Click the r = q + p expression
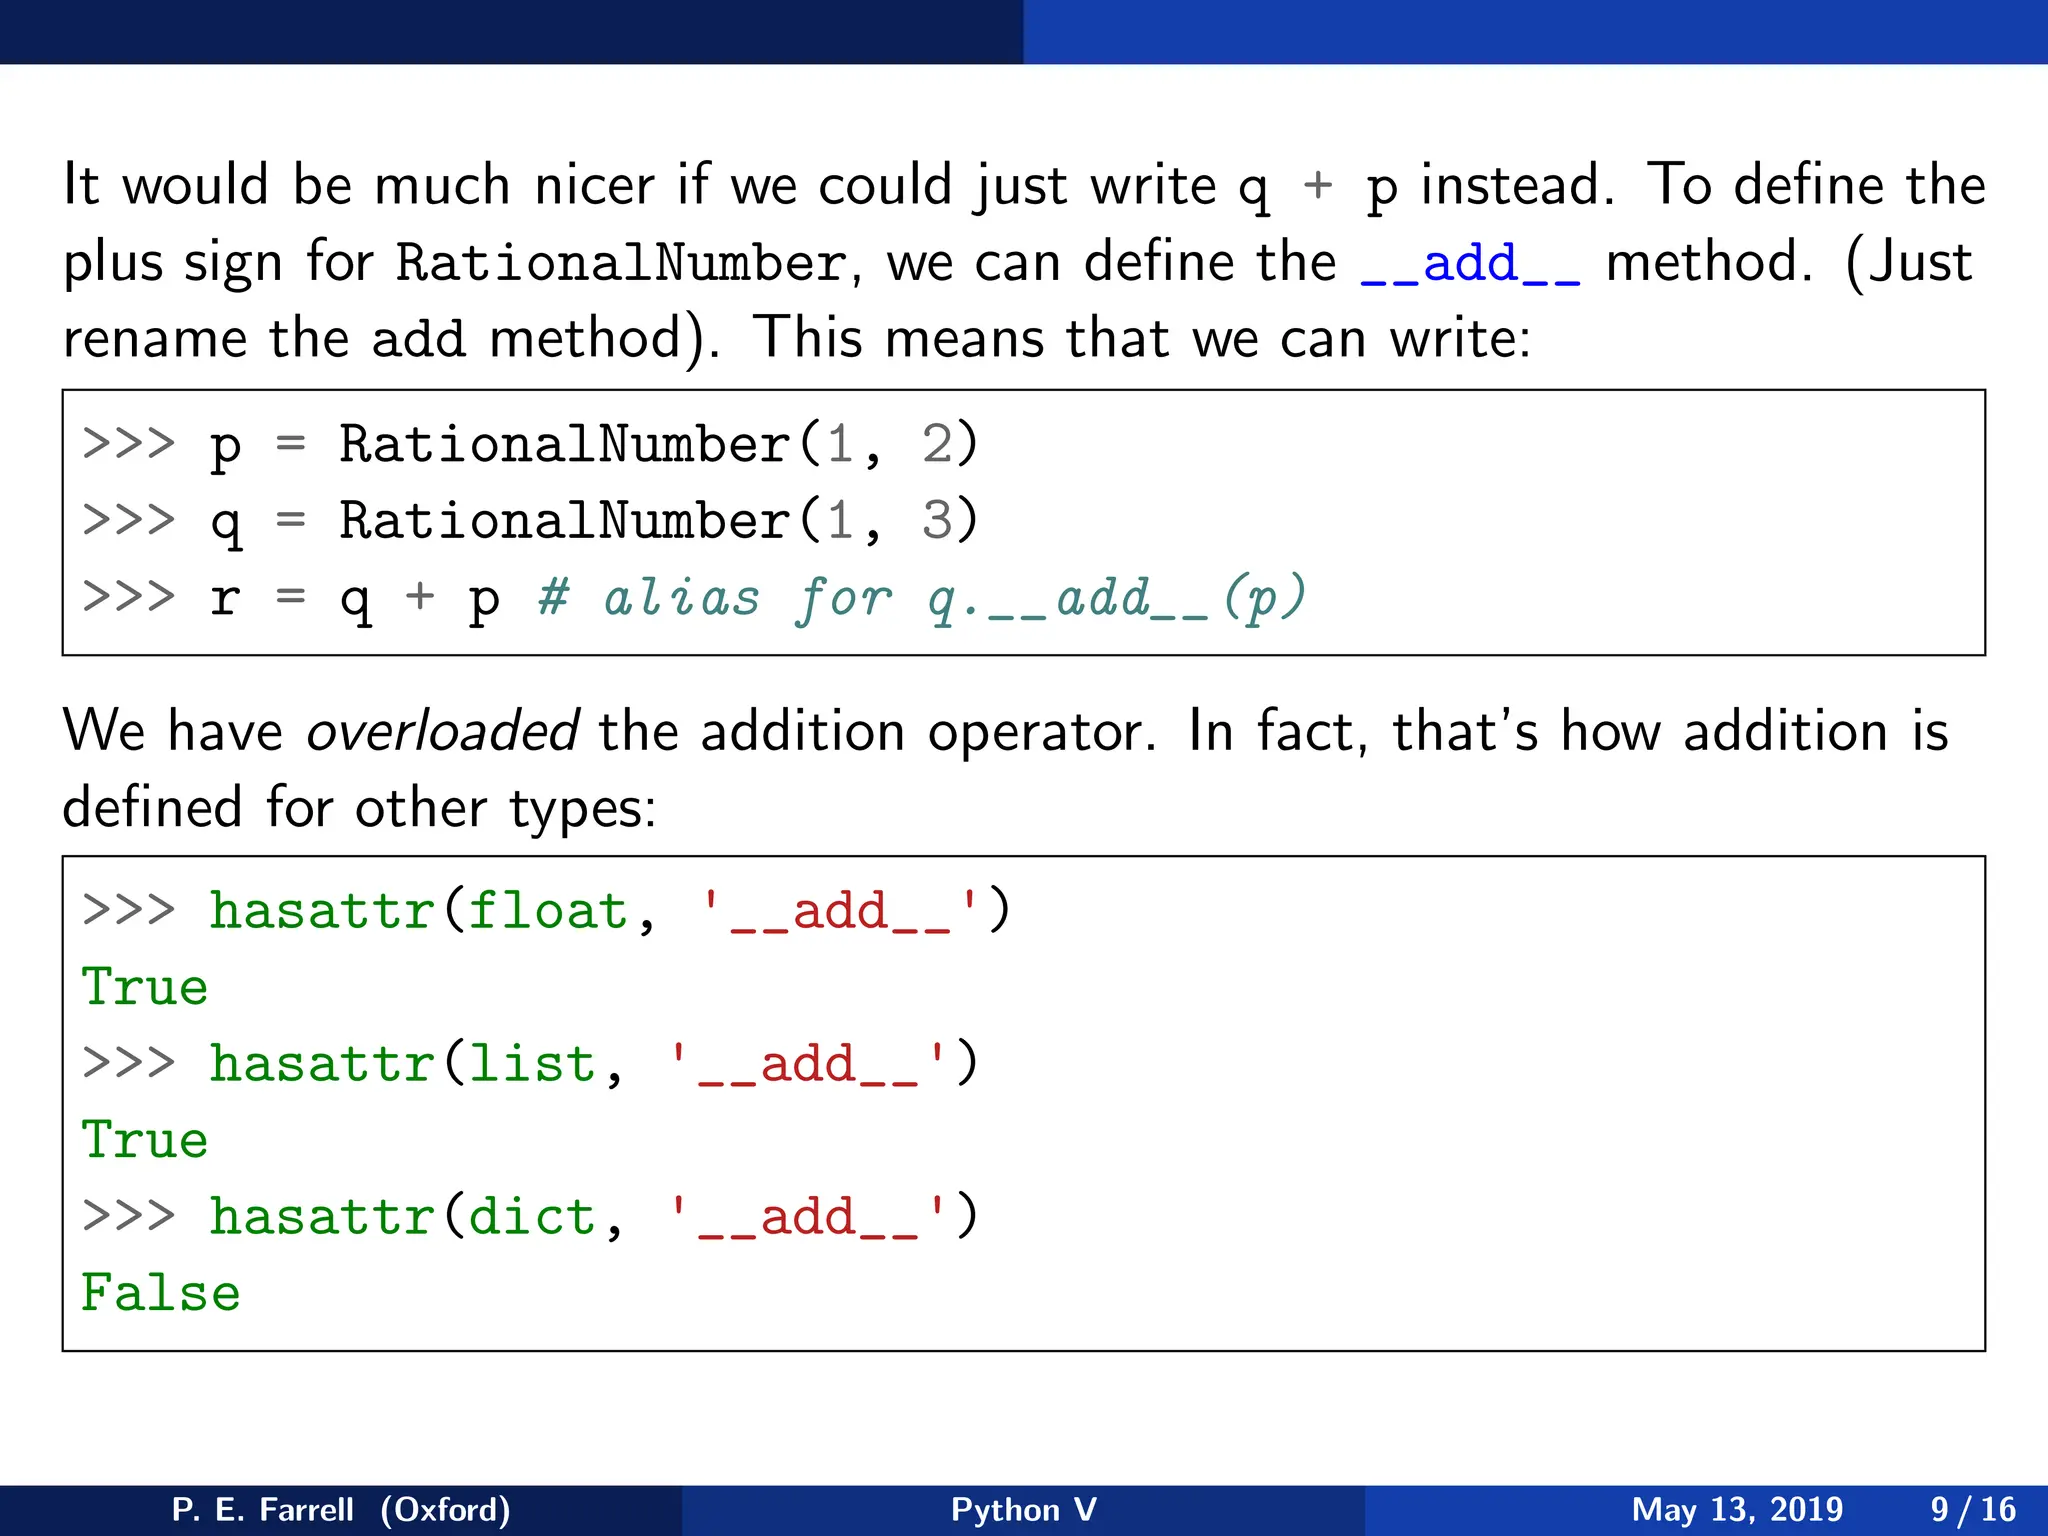 [x=355, y=598]
